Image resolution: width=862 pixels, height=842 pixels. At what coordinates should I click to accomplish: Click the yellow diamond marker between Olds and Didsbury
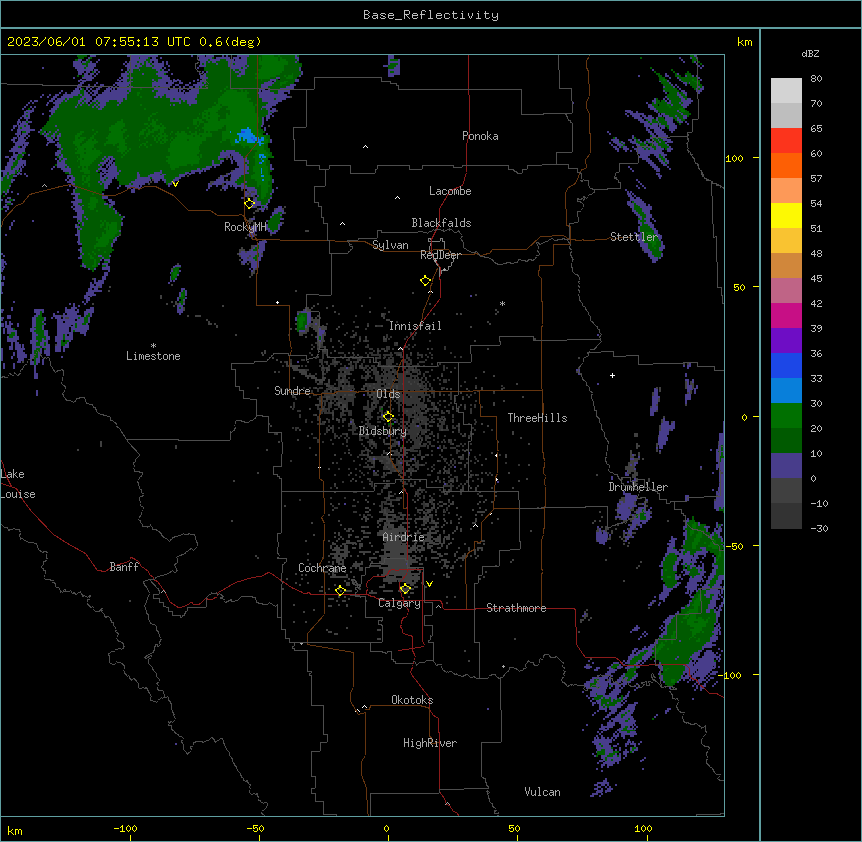tap(388, 417)
